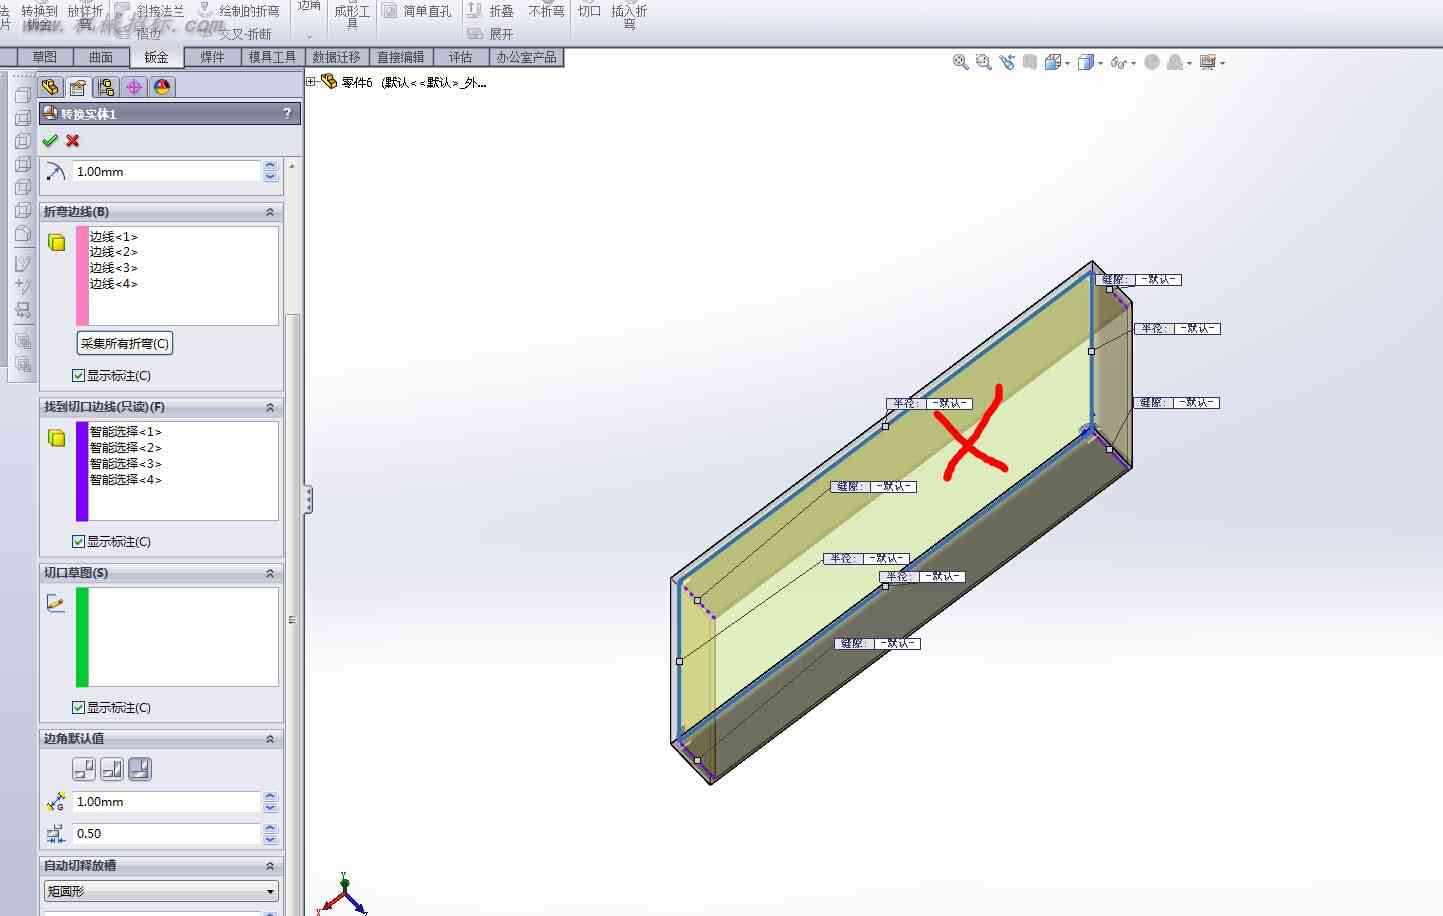Click the panel splitter collapse handle
Viewport: 1443px width, 916px height.
(x=309, y=499)
